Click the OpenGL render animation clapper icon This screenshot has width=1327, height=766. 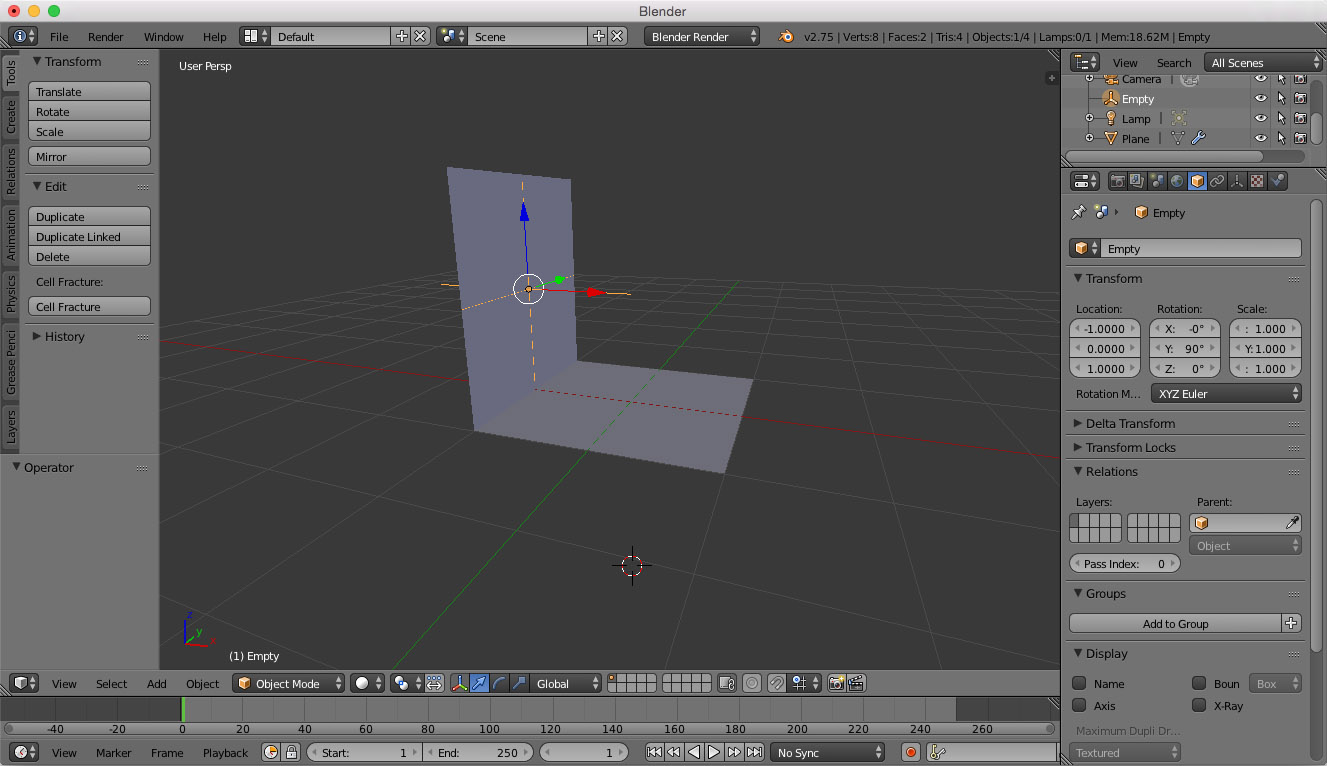point(856,683)
